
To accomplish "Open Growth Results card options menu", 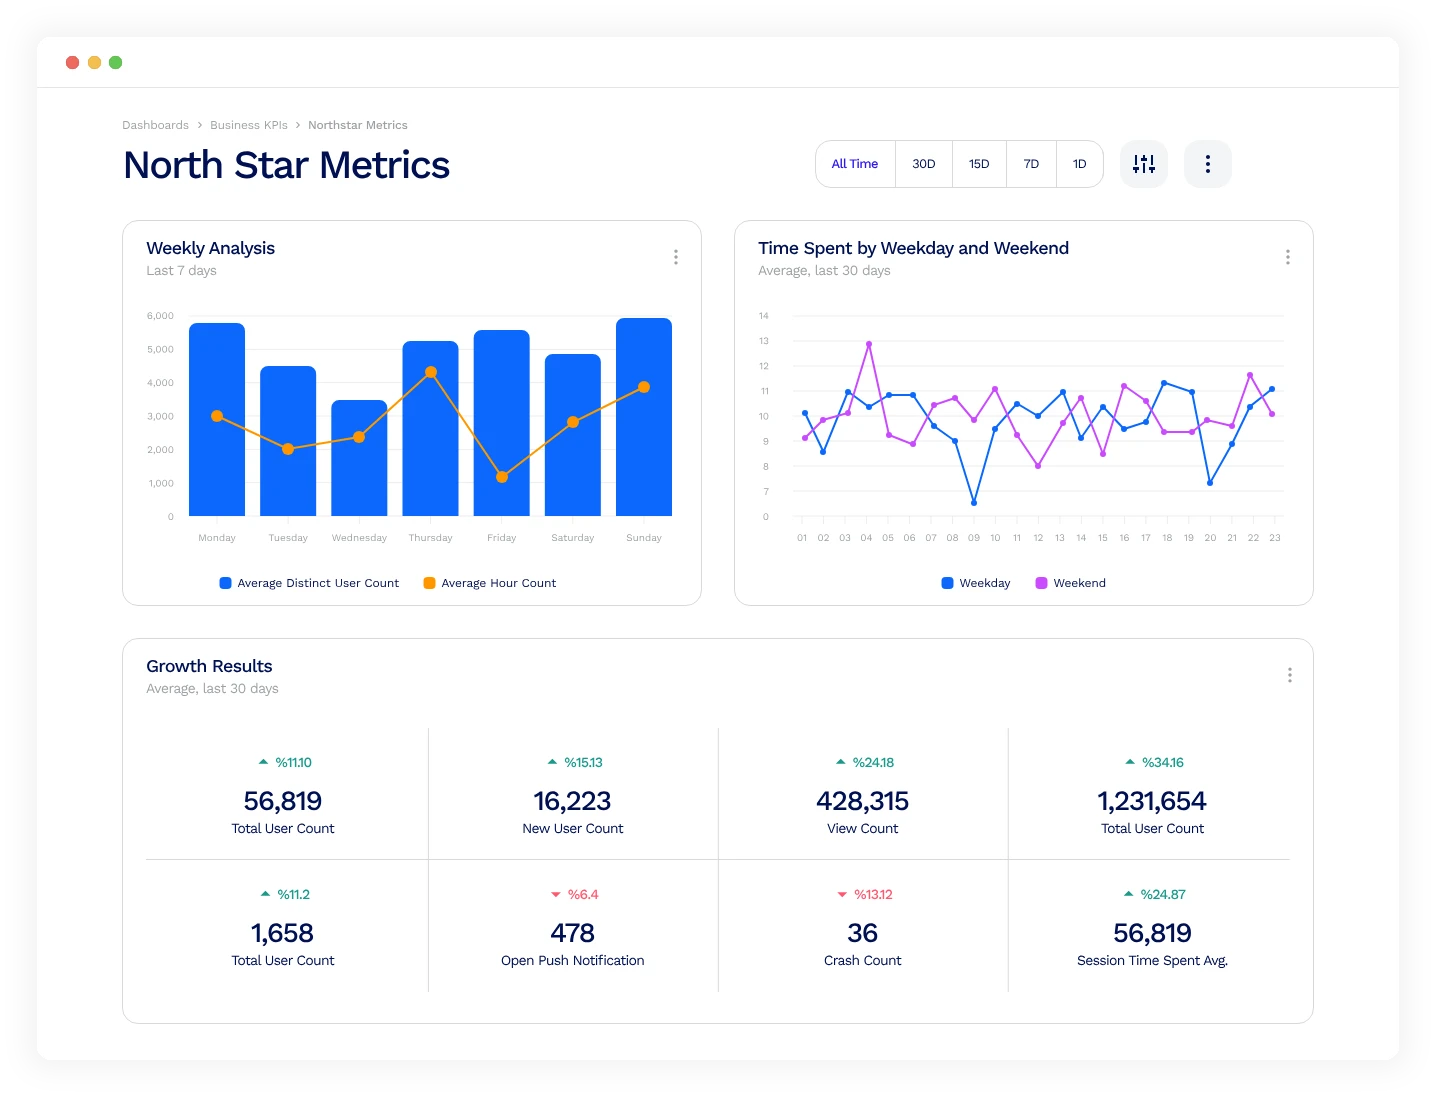I will point(1290,675).
